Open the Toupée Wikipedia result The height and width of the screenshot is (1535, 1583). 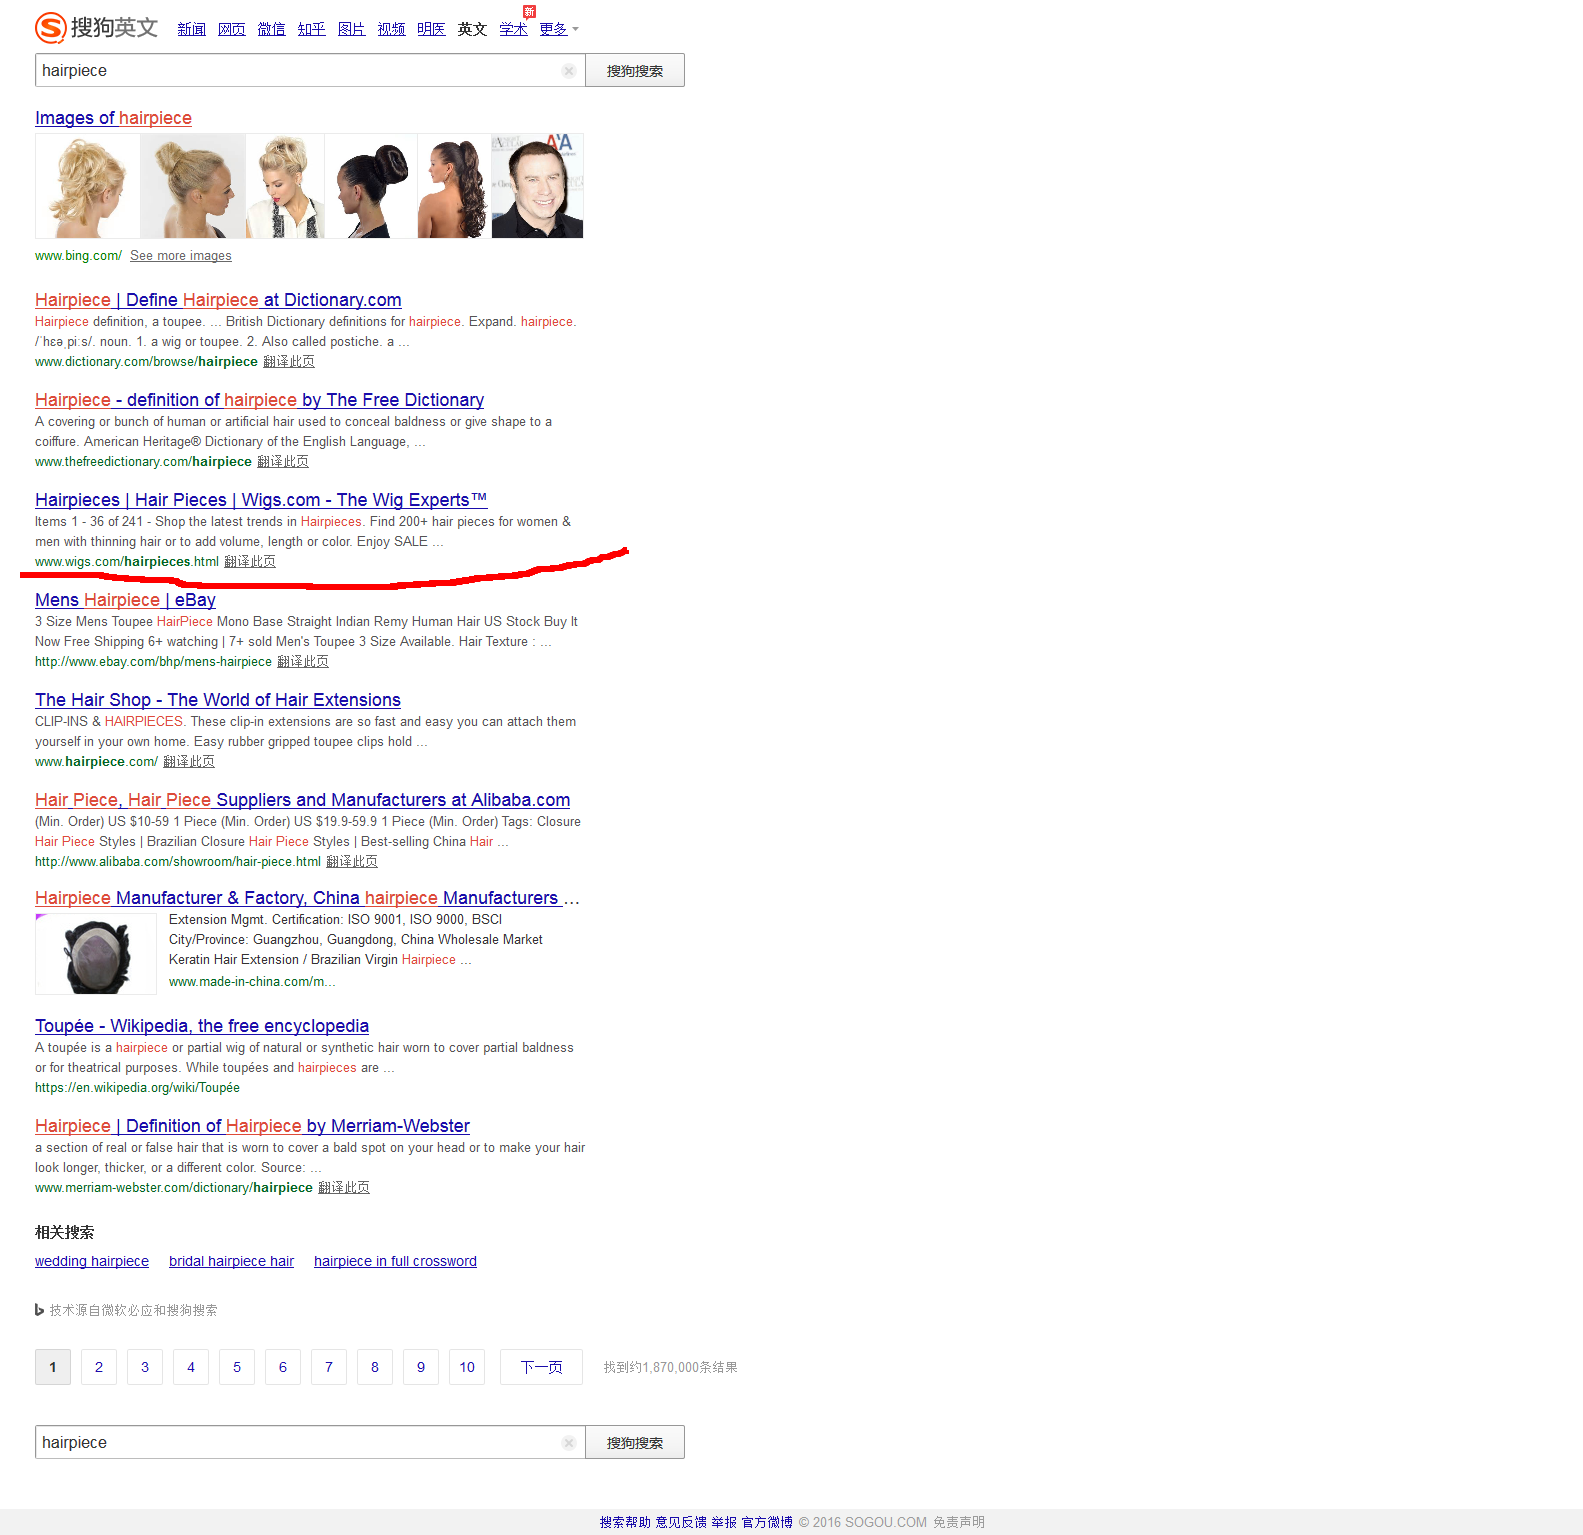(202, 1026)
